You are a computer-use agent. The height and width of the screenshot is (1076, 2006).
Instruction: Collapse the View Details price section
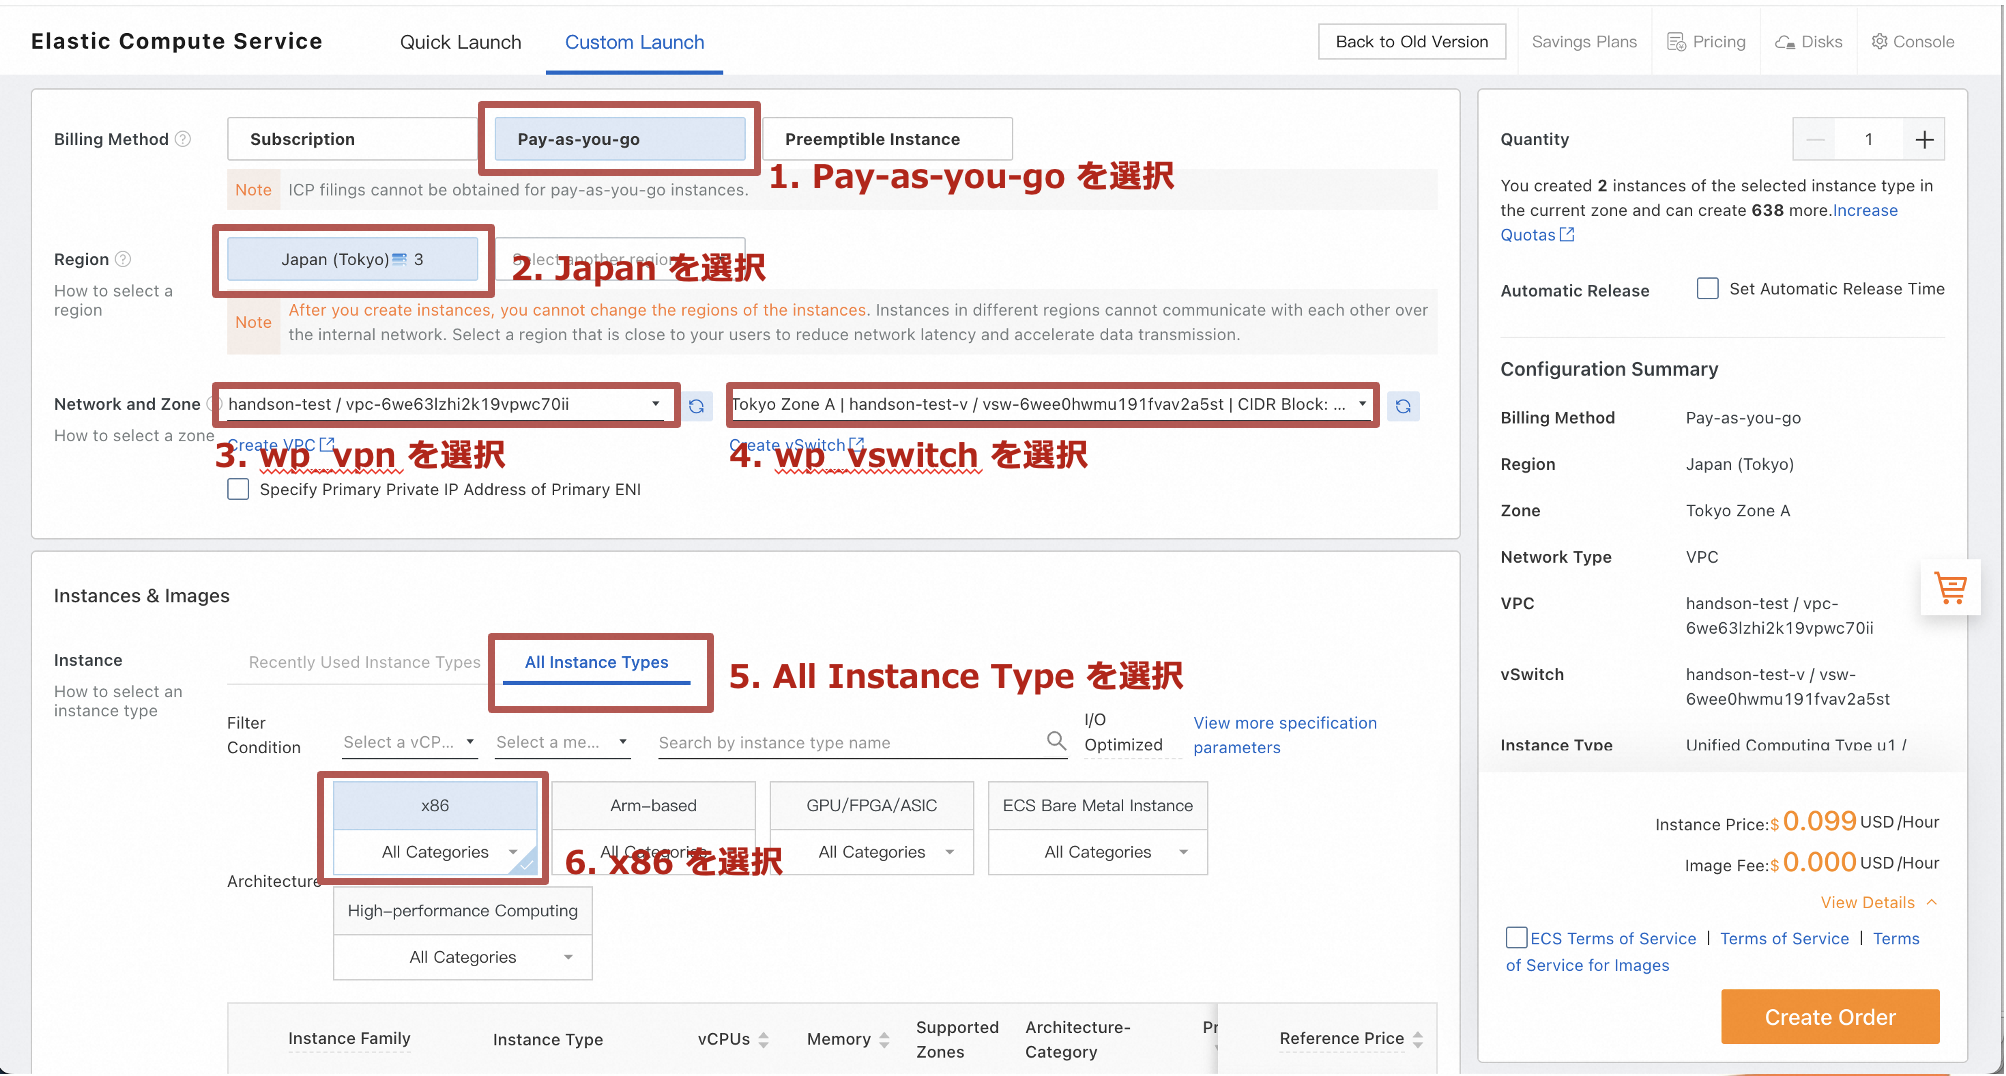1878,902
